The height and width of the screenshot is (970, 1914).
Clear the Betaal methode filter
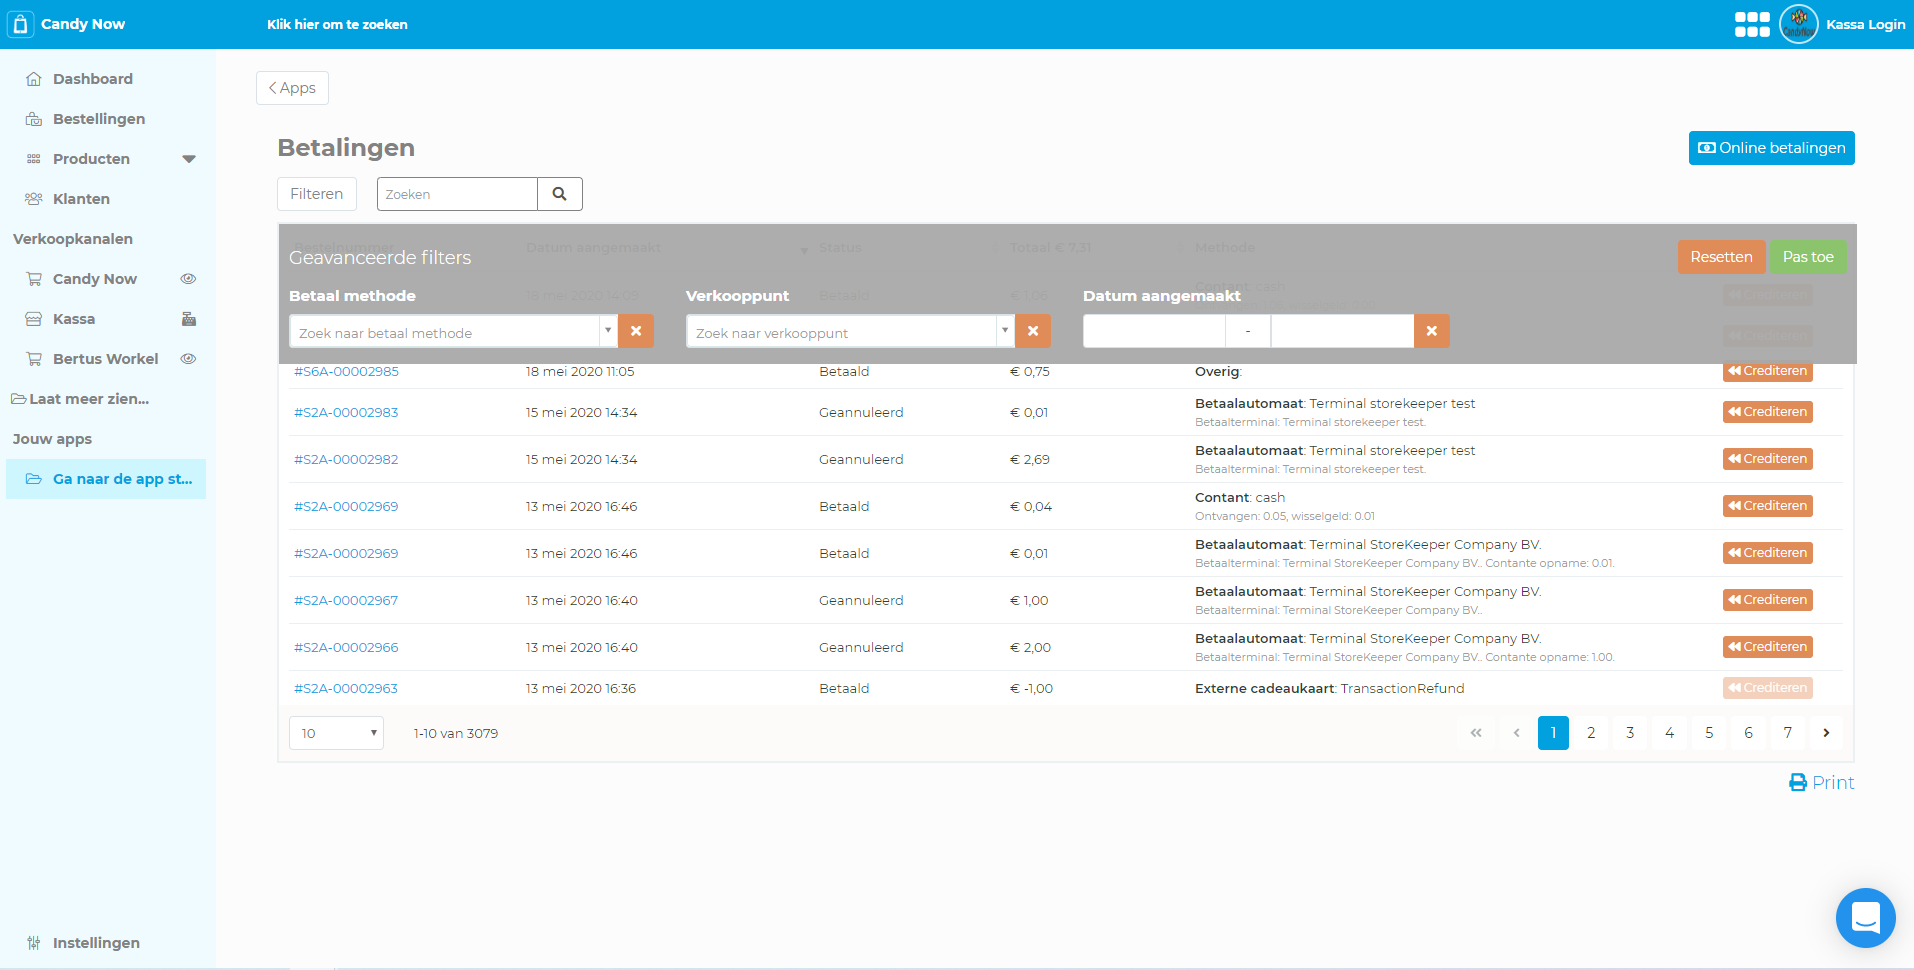pyautogui.click(x=636, y=331)
